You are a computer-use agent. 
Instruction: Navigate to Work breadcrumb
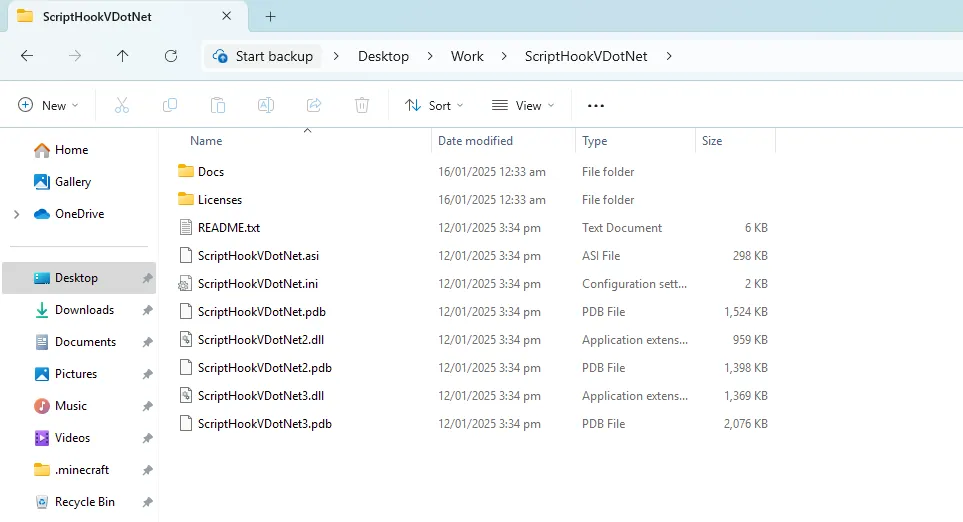click(x=467, y=56)
